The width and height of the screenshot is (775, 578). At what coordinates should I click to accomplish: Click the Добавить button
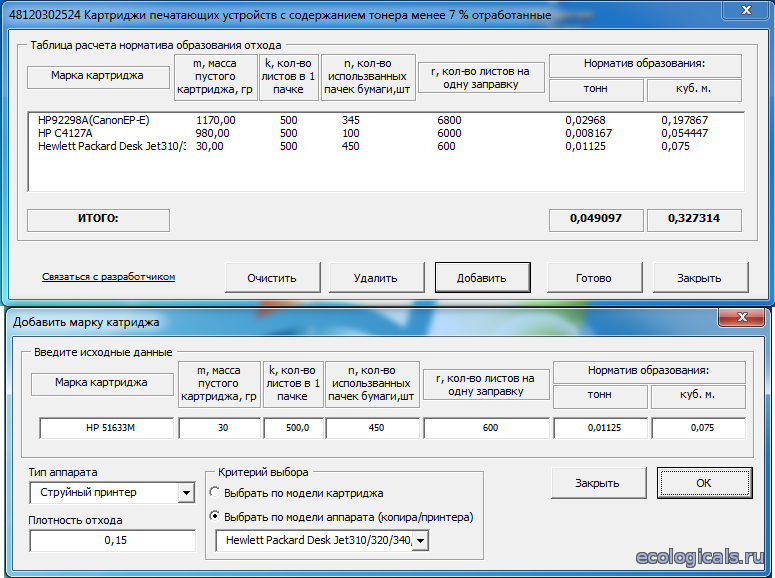[482, 278]
